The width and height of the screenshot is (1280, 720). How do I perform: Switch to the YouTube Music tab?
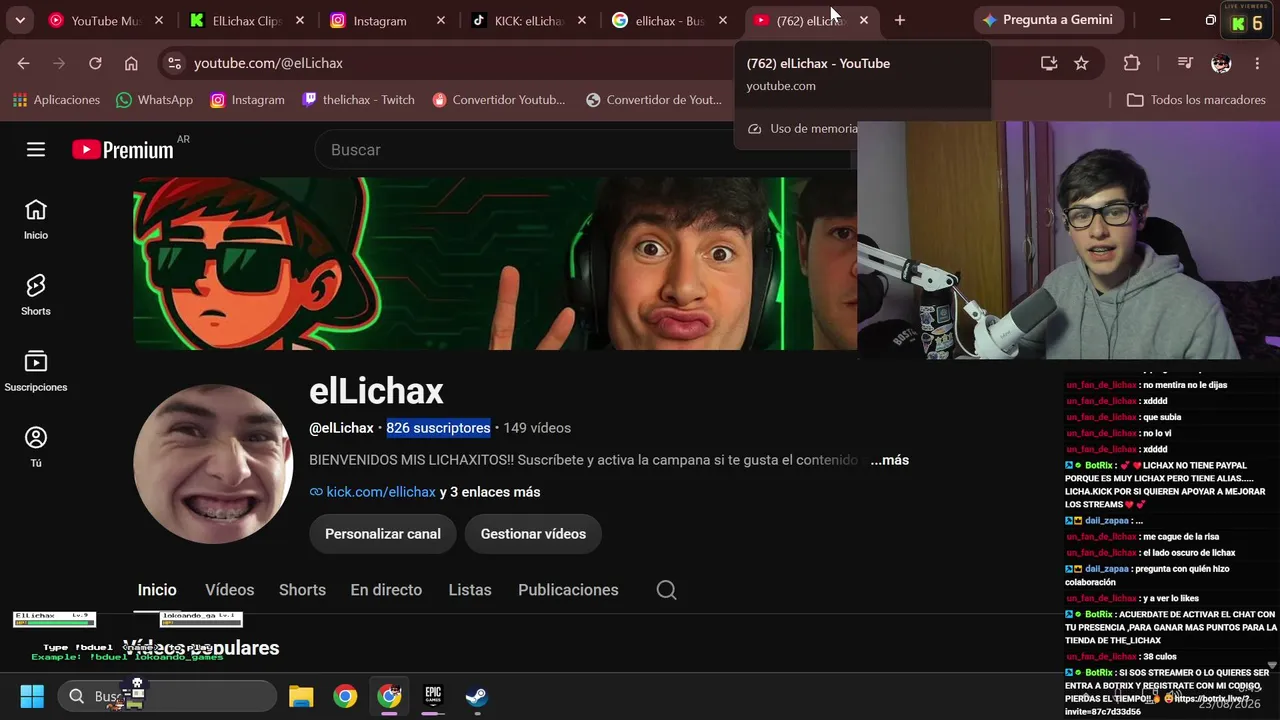point(107,20)
